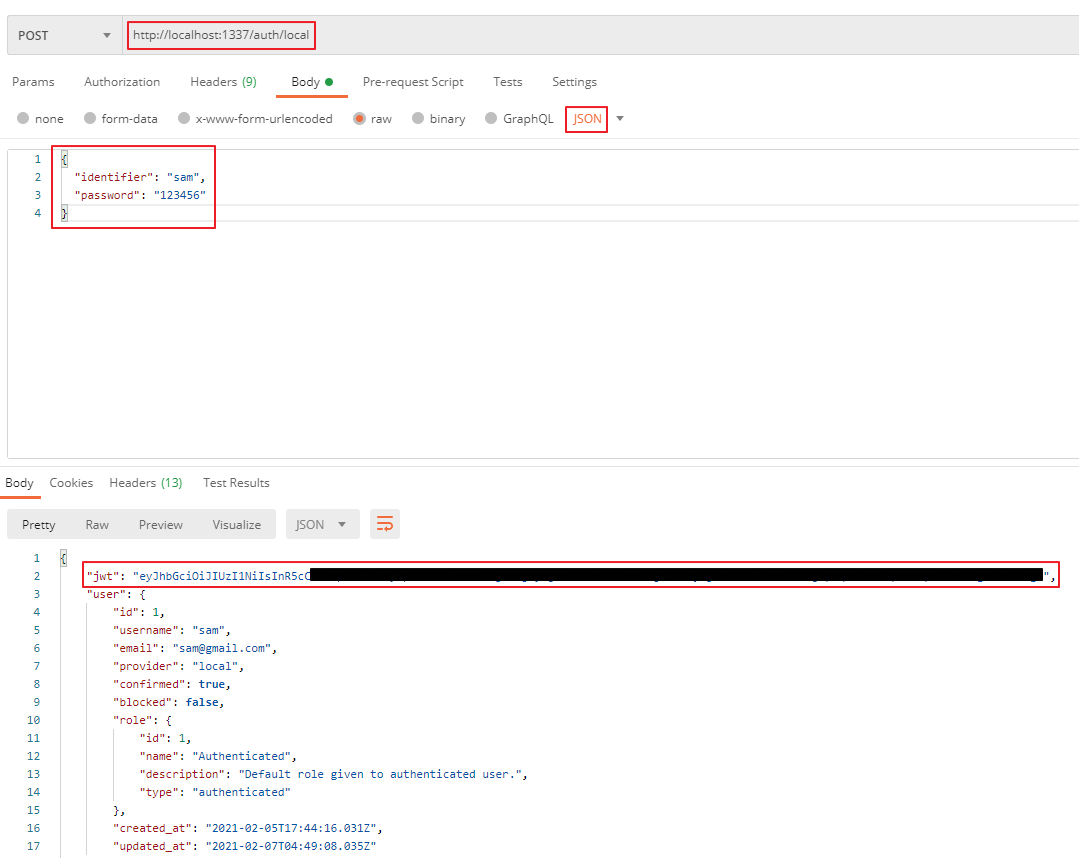Open the POST method dropdown
The height and width of the screenshot is (865, 1079).
[x=64, y=36]
